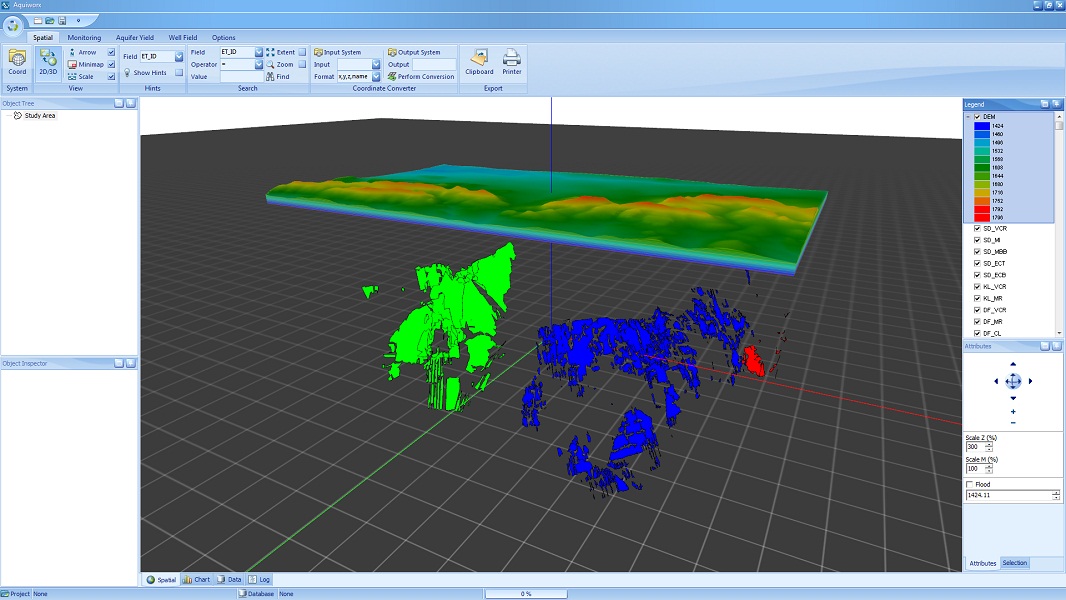Click the Perform Conversion icon

392,77
